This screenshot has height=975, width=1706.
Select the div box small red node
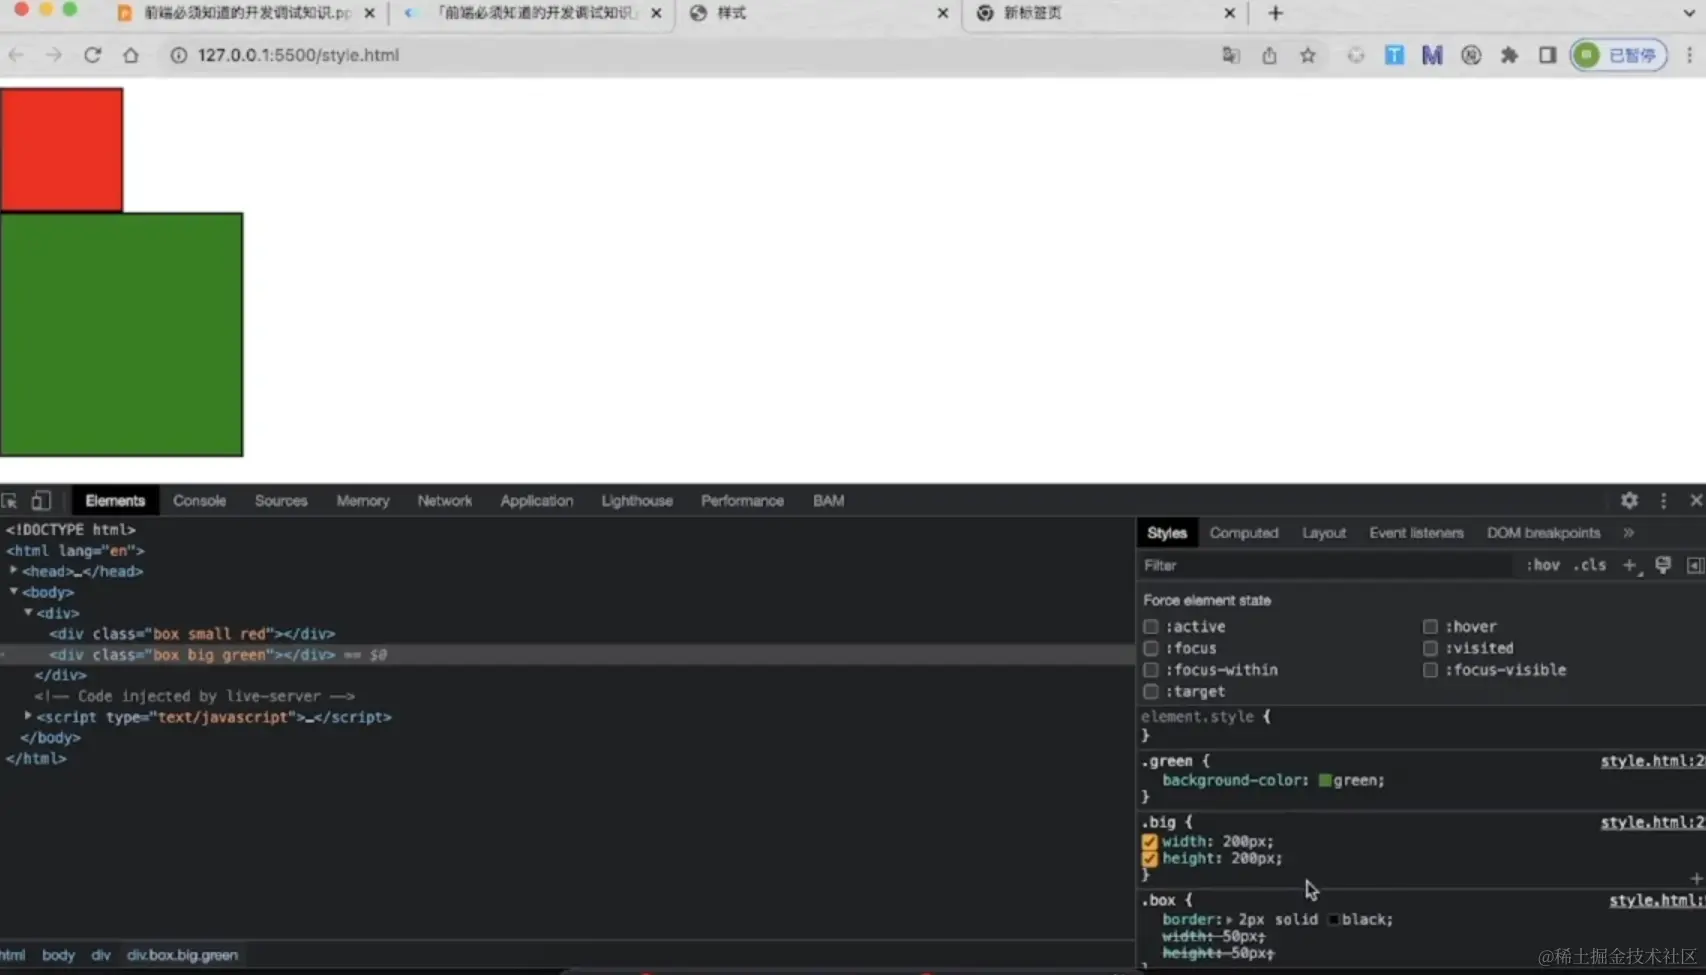pyautogui.click(x=192, y=634)
